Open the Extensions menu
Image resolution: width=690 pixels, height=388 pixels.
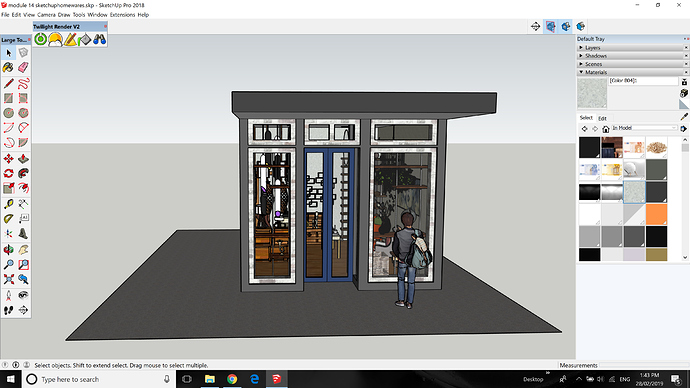[122, 15]
